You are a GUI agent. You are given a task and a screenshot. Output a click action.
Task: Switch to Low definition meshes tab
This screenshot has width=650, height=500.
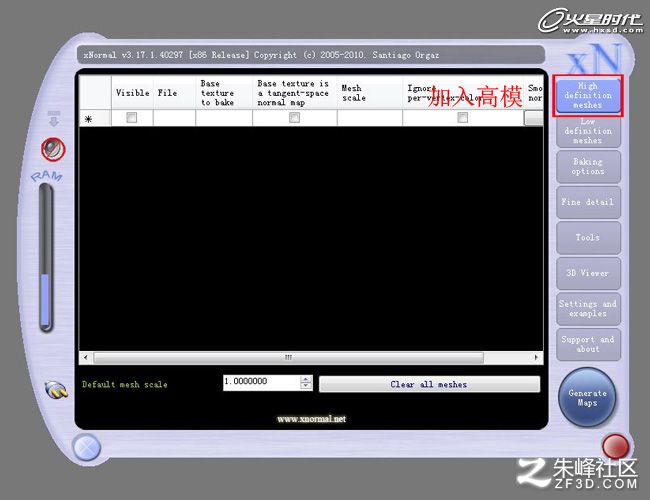pyautogui.click(x=588, y=132)
